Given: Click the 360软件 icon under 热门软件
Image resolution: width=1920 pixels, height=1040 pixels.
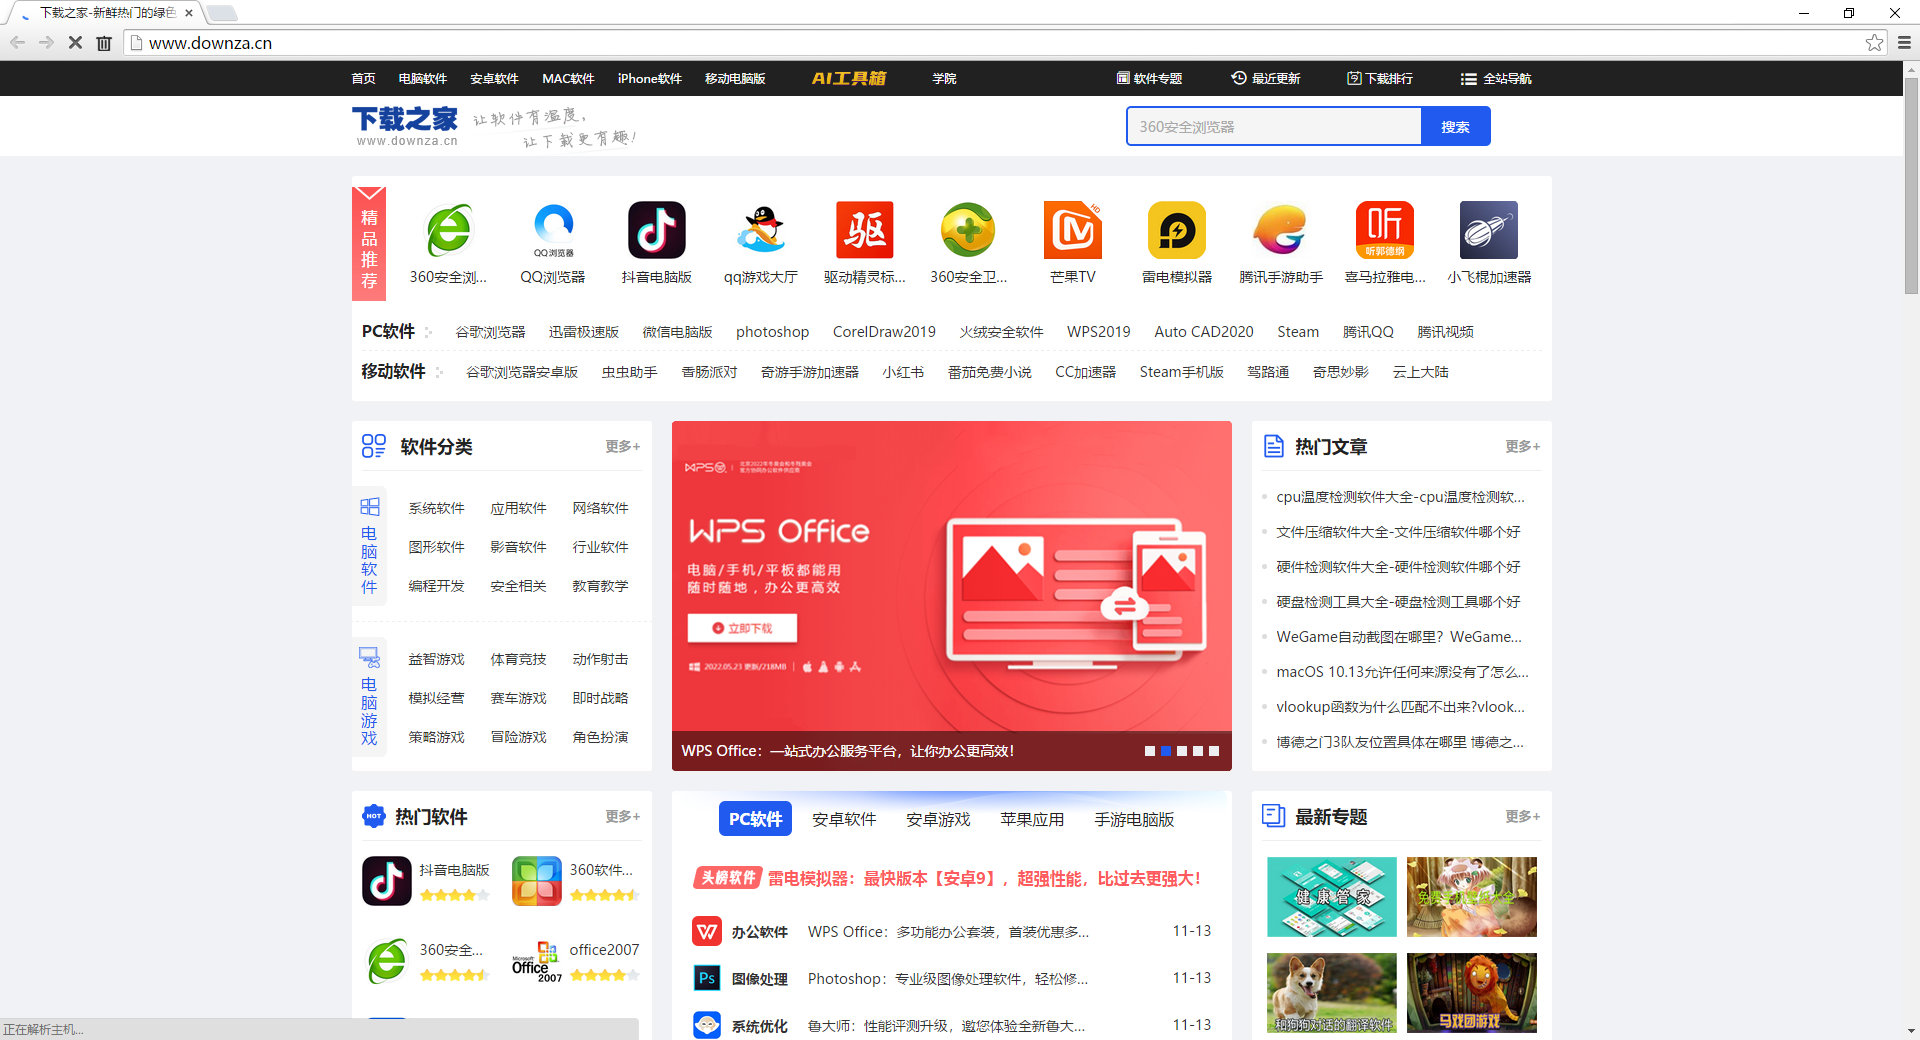Looking at the screenshot, I should tap(537, 881).
